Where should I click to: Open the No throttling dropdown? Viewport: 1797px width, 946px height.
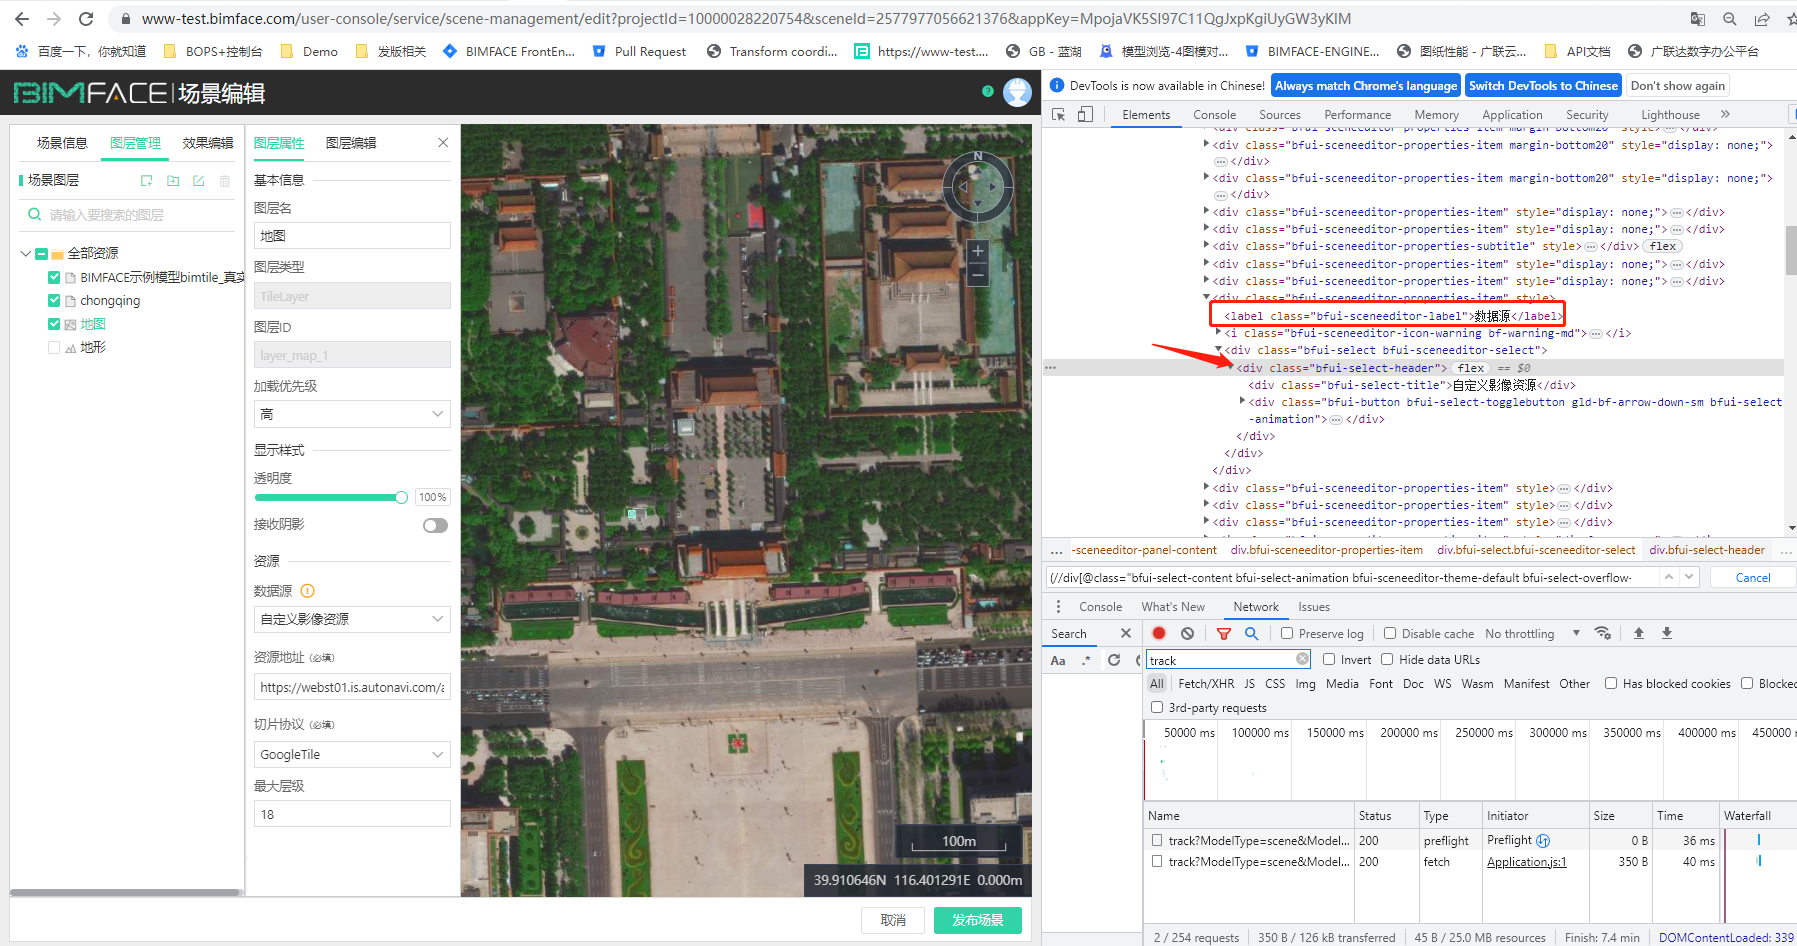point(1533,633)
